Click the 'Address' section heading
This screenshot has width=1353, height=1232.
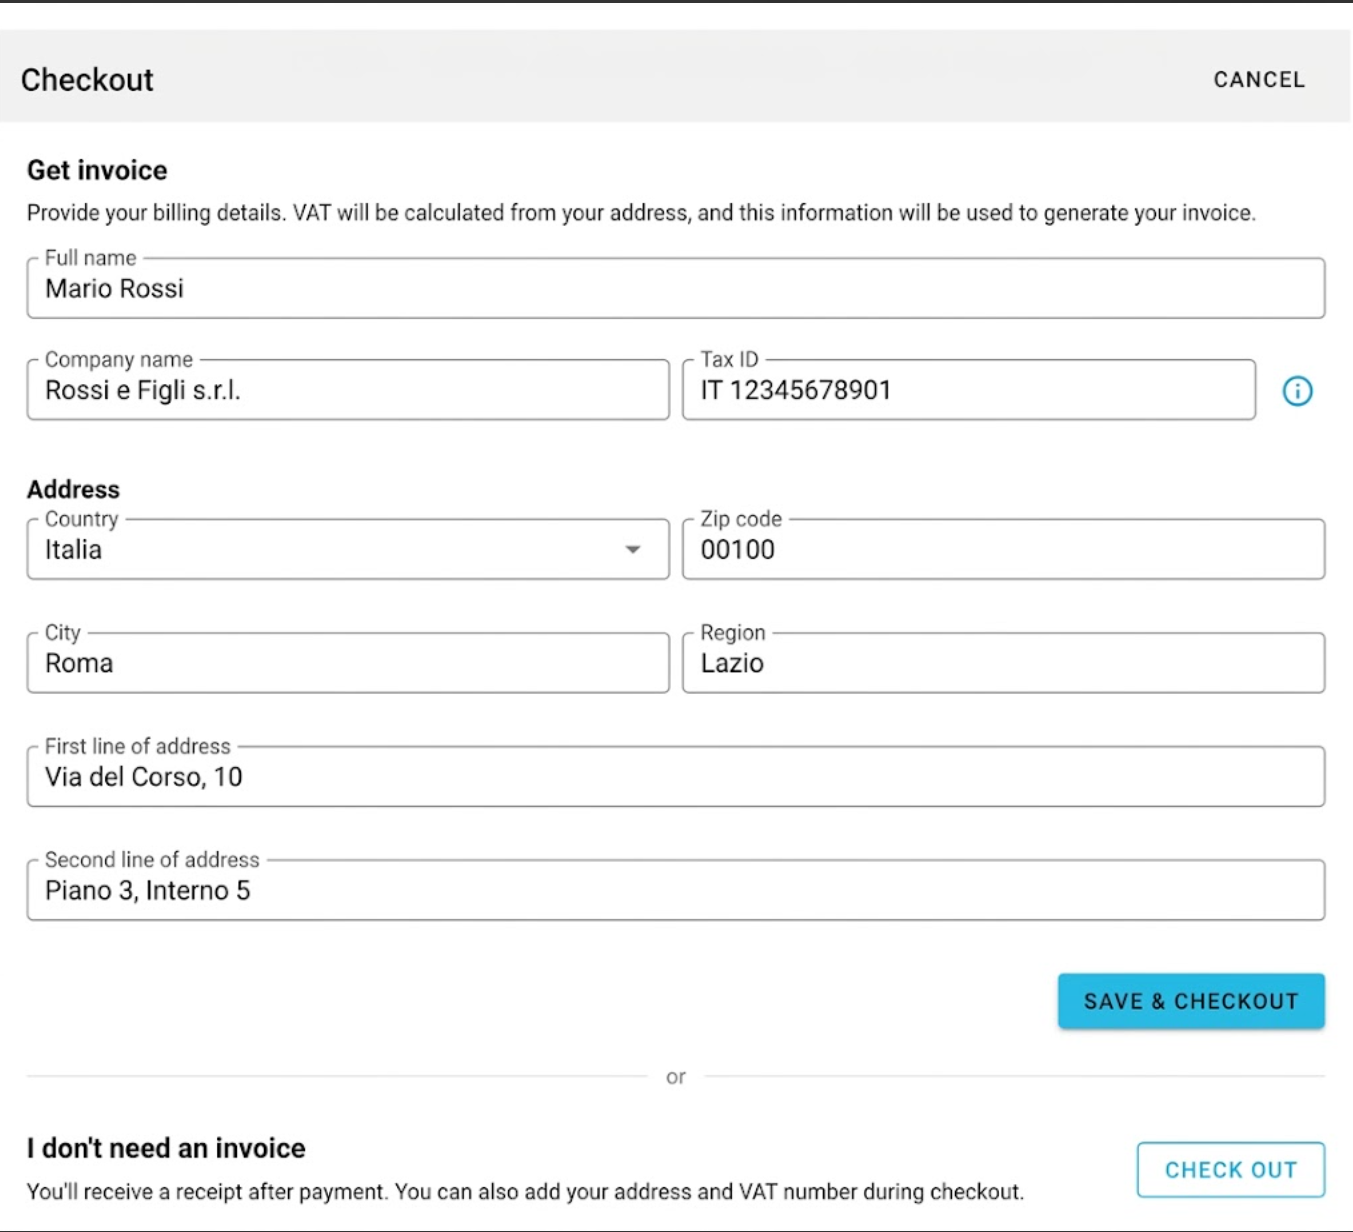[73, 489]
